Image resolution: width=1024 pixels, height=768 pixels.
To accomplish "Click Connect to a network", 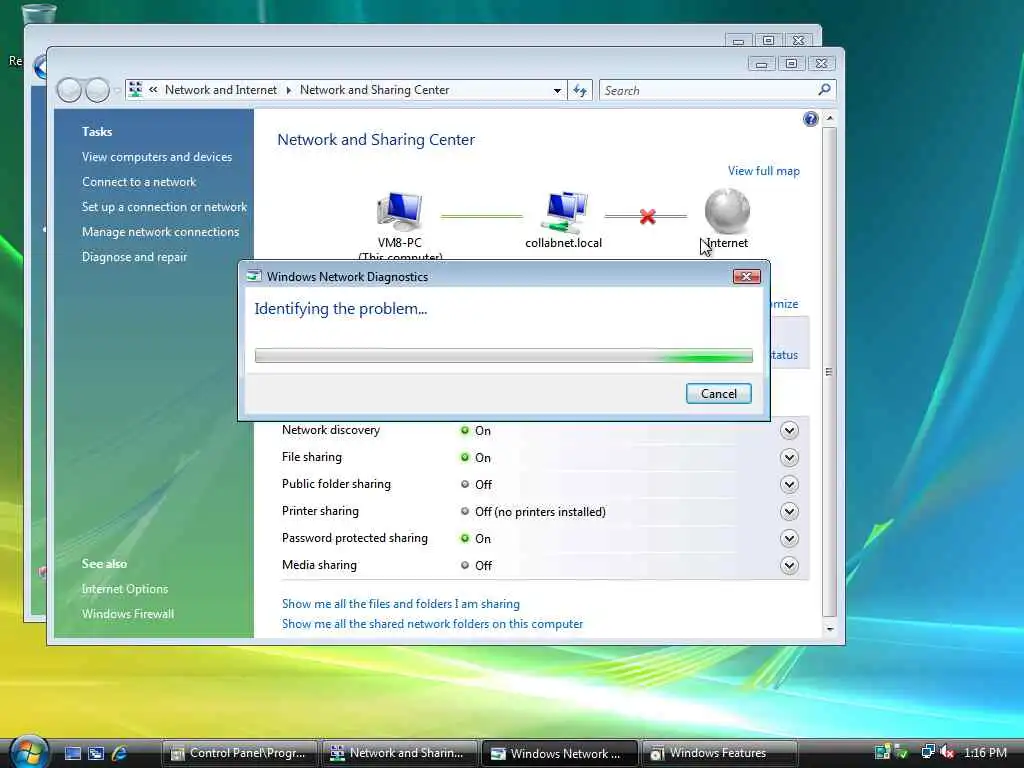I will (138, 182).
